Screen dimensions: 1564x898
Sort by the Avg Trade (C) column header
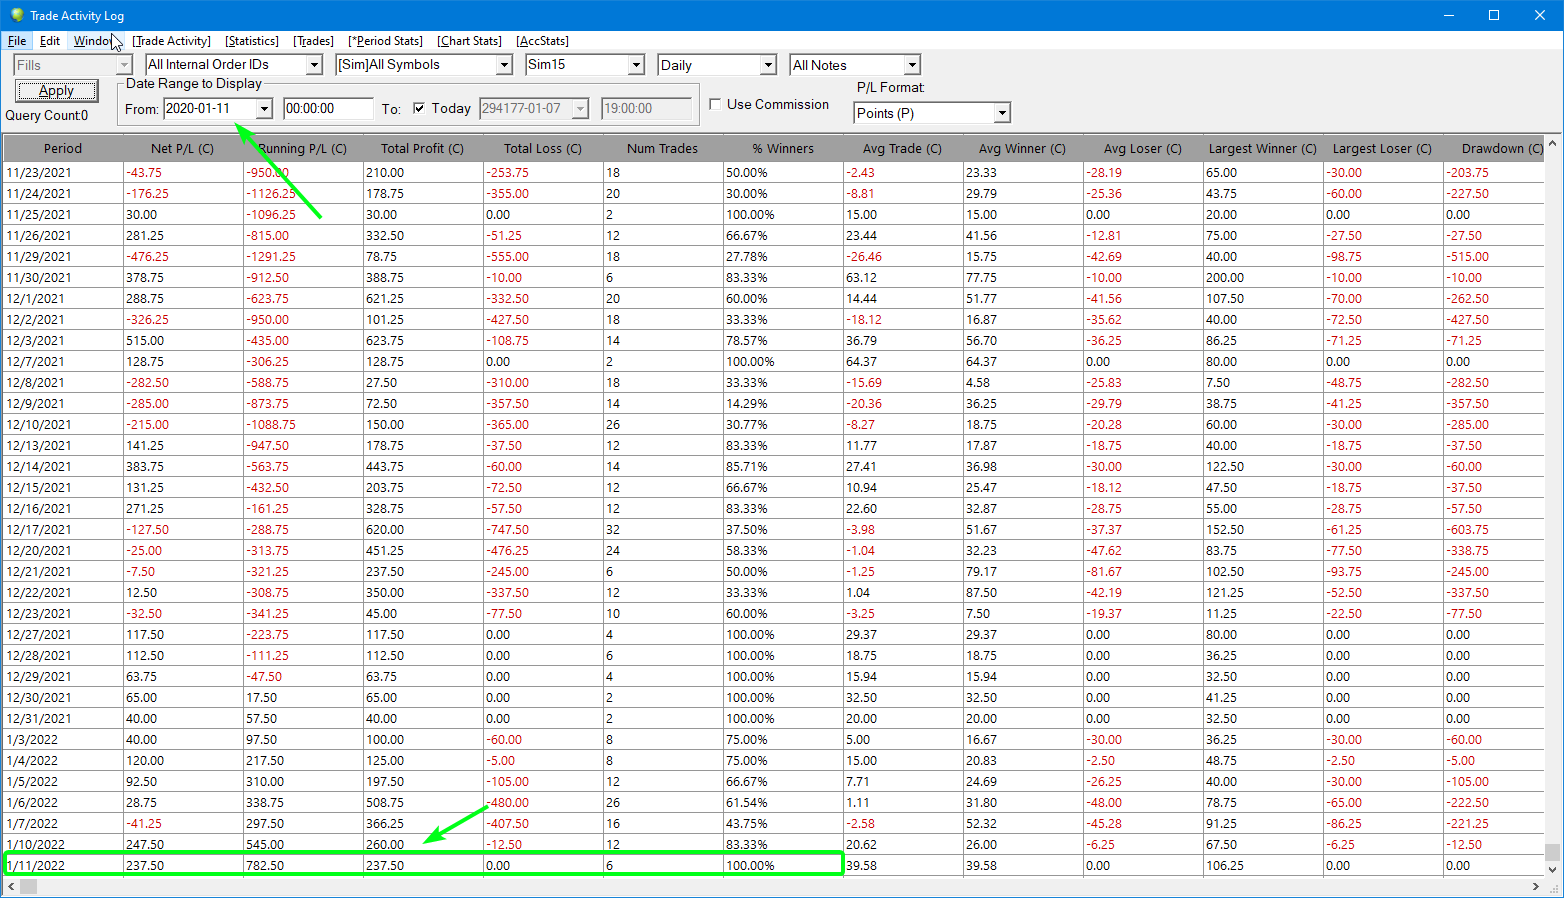pyautogui.click(x=903, y=149)
